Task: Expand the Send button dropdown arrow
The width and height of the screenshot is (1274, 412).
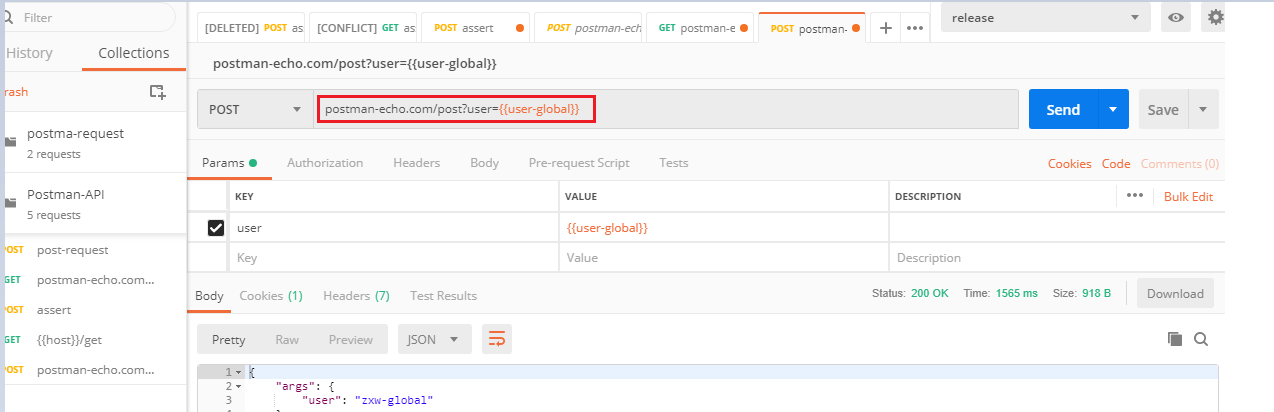Action: pos(1113,109)
